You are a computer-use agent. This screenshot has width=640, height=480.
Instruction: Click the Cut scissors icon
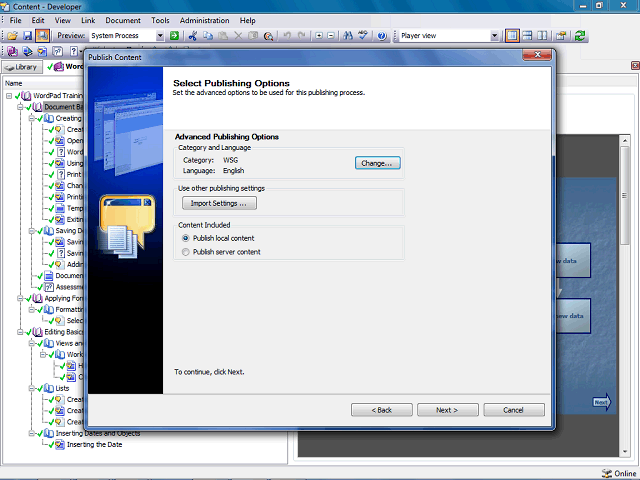(x=193, y=36)
